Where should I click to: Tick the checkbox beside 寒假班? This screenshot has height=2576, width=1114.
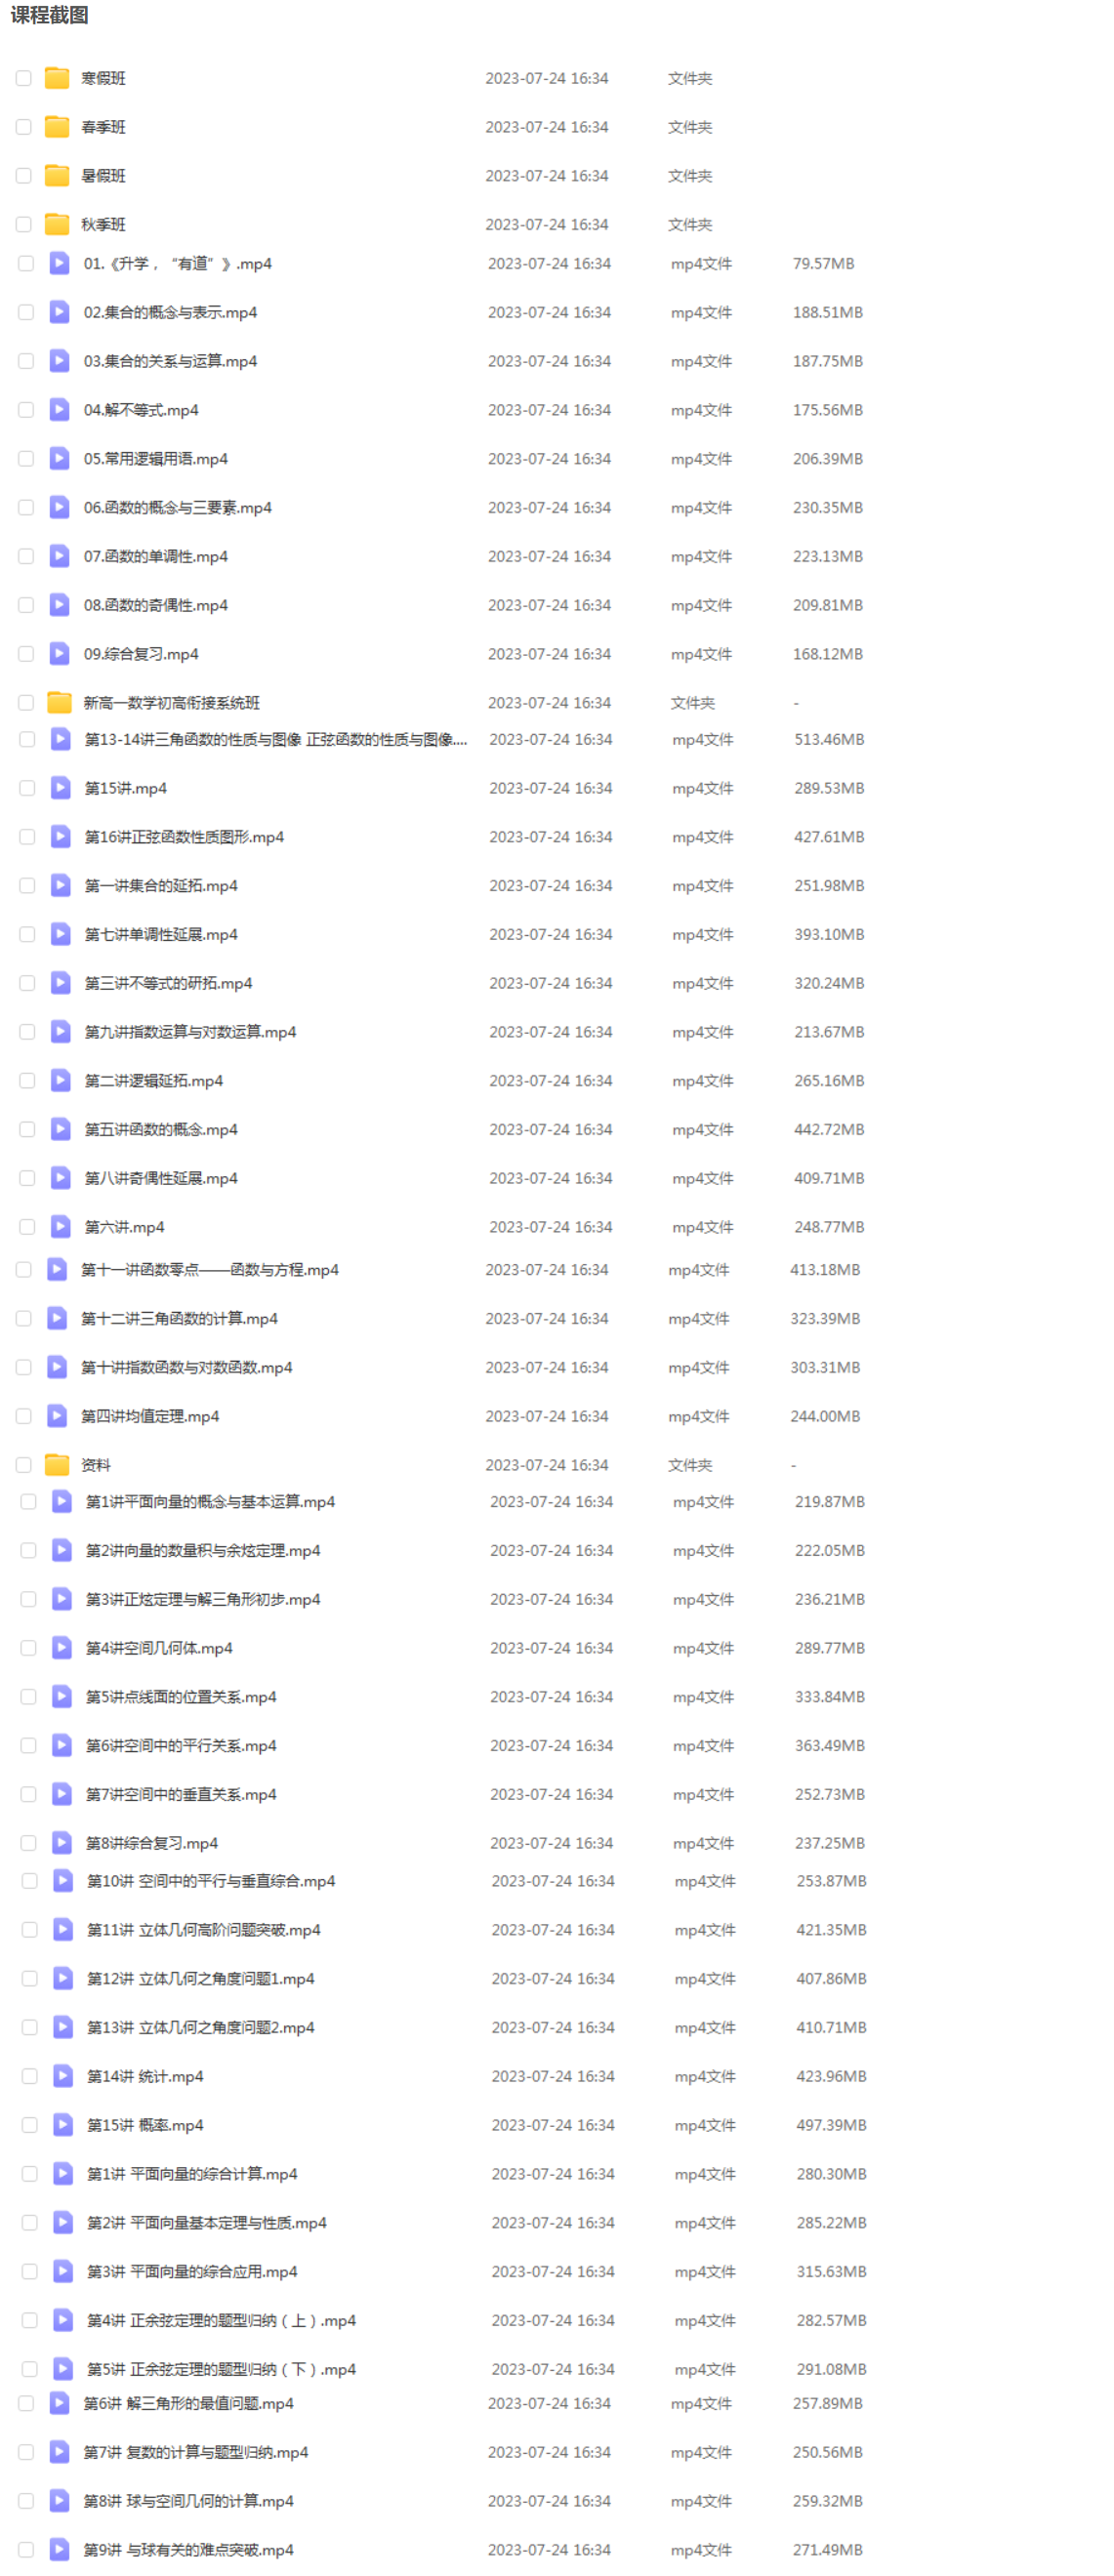pyautogui.click(x=24, y=78)
